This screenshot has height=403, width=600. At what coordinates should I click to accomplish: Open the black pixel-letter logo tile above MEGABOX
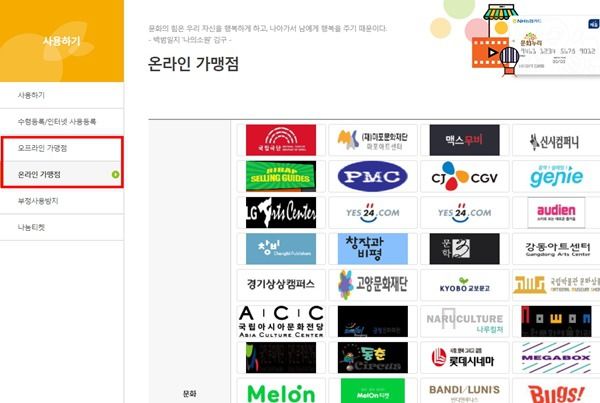coord(556,321)
